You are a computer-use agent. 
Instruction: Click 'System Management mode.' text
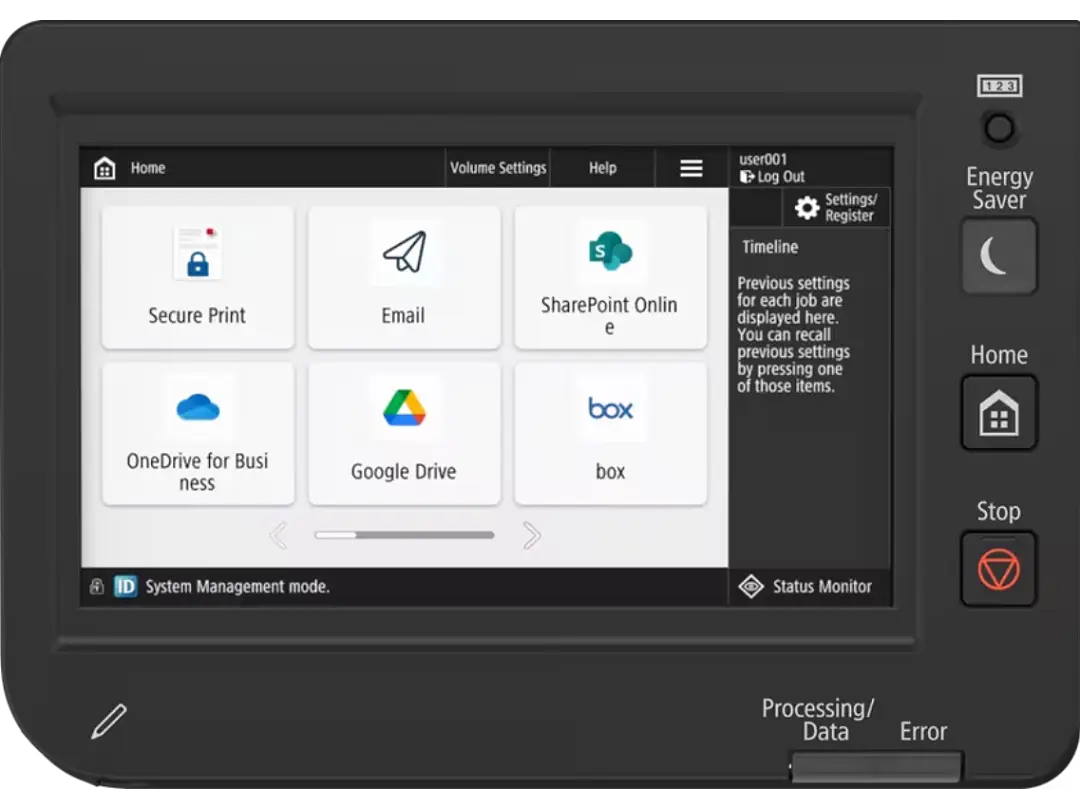(238, 586)
